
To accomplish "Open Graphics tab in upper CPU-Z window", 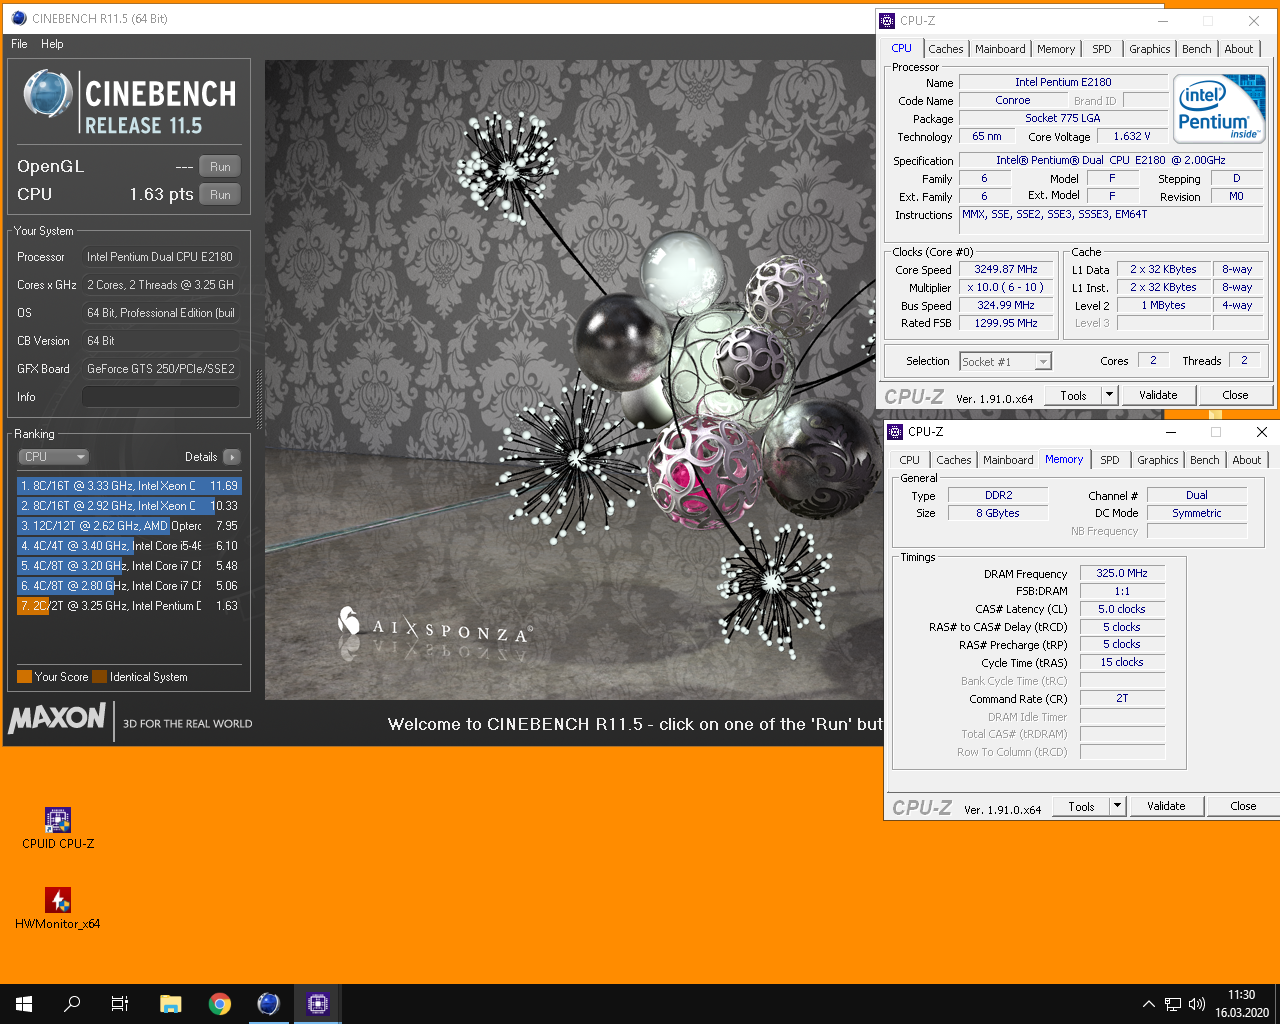I will pos(1150,49).
